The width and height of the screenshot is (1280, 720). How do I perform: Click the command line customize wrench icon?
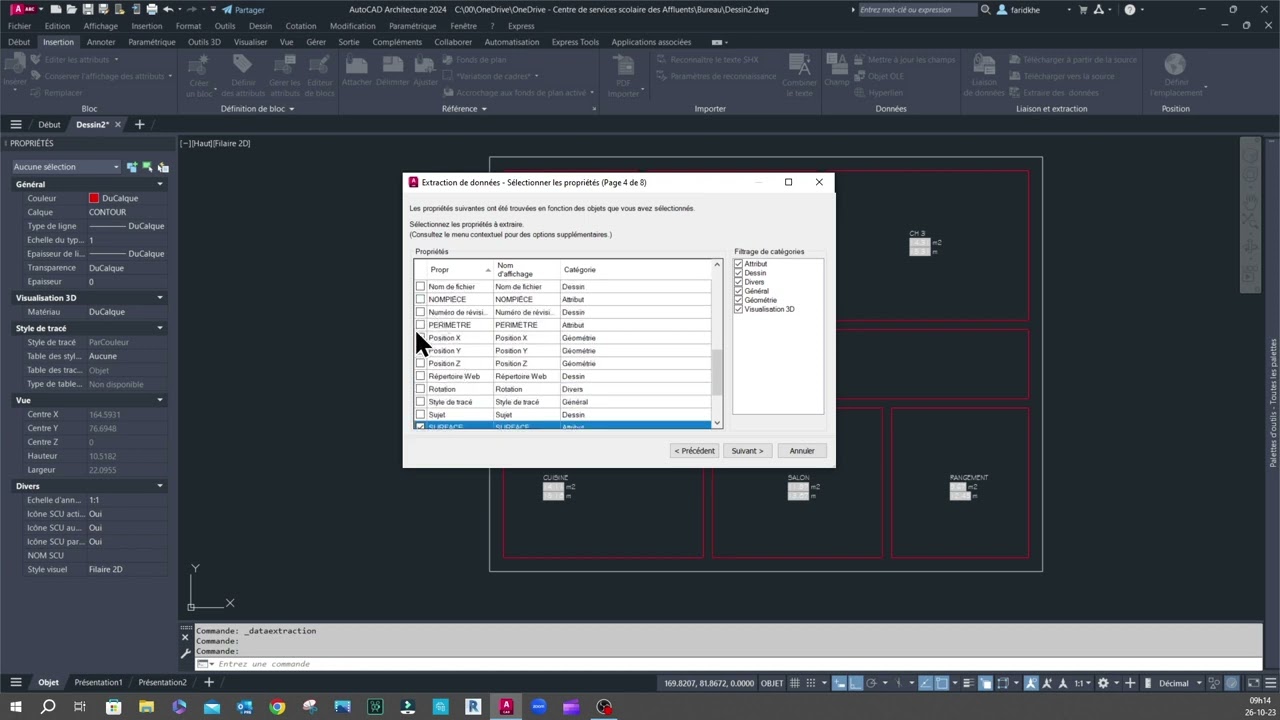185,653
